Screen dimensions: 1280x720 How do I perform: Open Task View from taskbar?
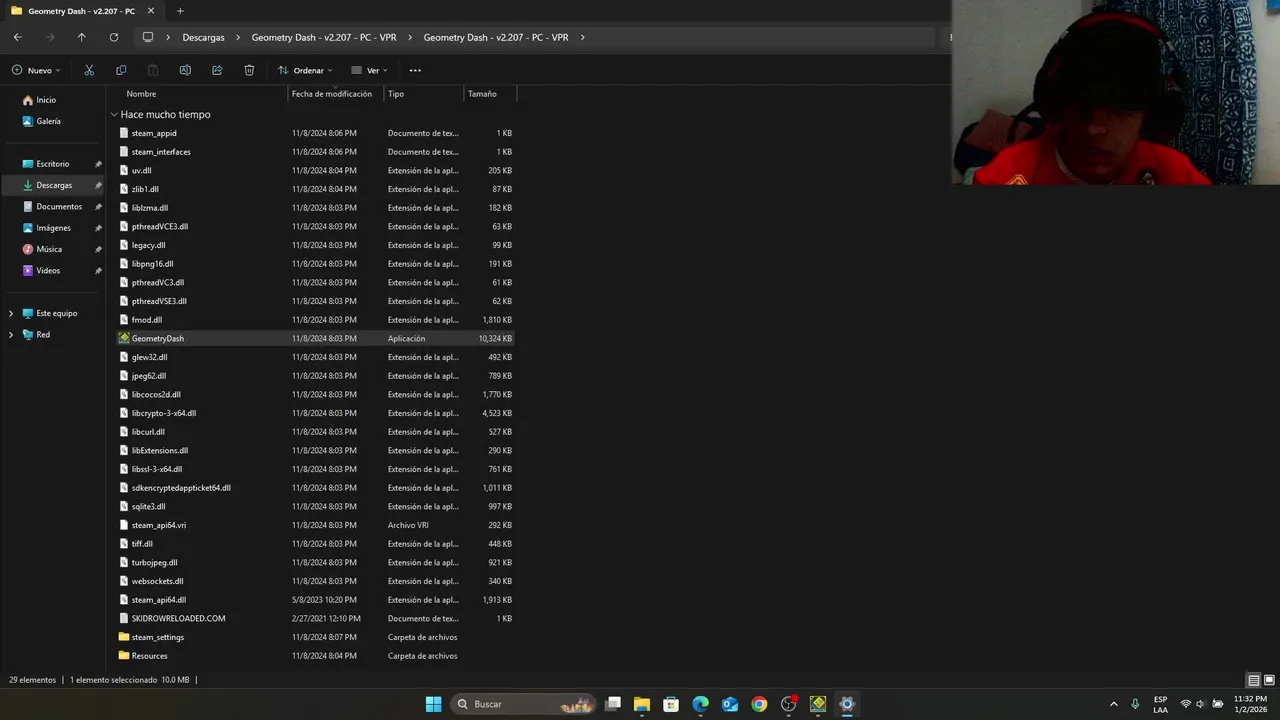[613, 704]
